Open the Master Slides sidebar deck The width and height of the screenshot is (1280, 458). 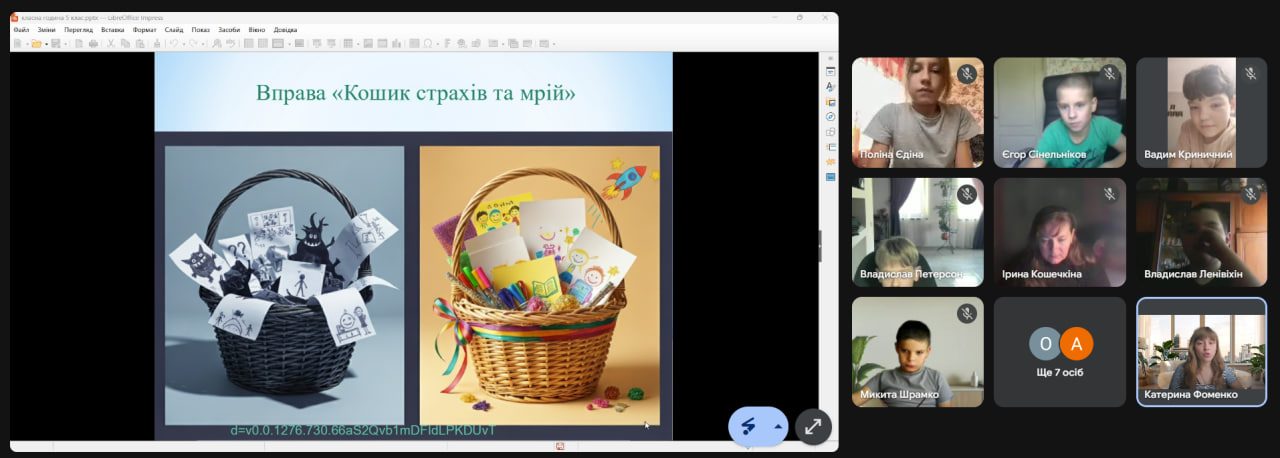(x=830, y=176)
